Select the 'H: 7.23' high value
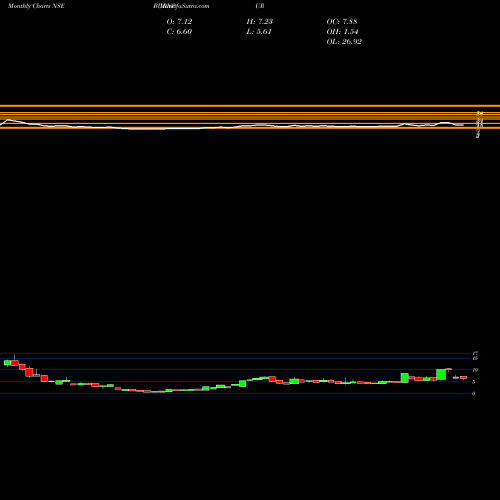The width and height of the screenshot is (500, 500). [260, 22]
